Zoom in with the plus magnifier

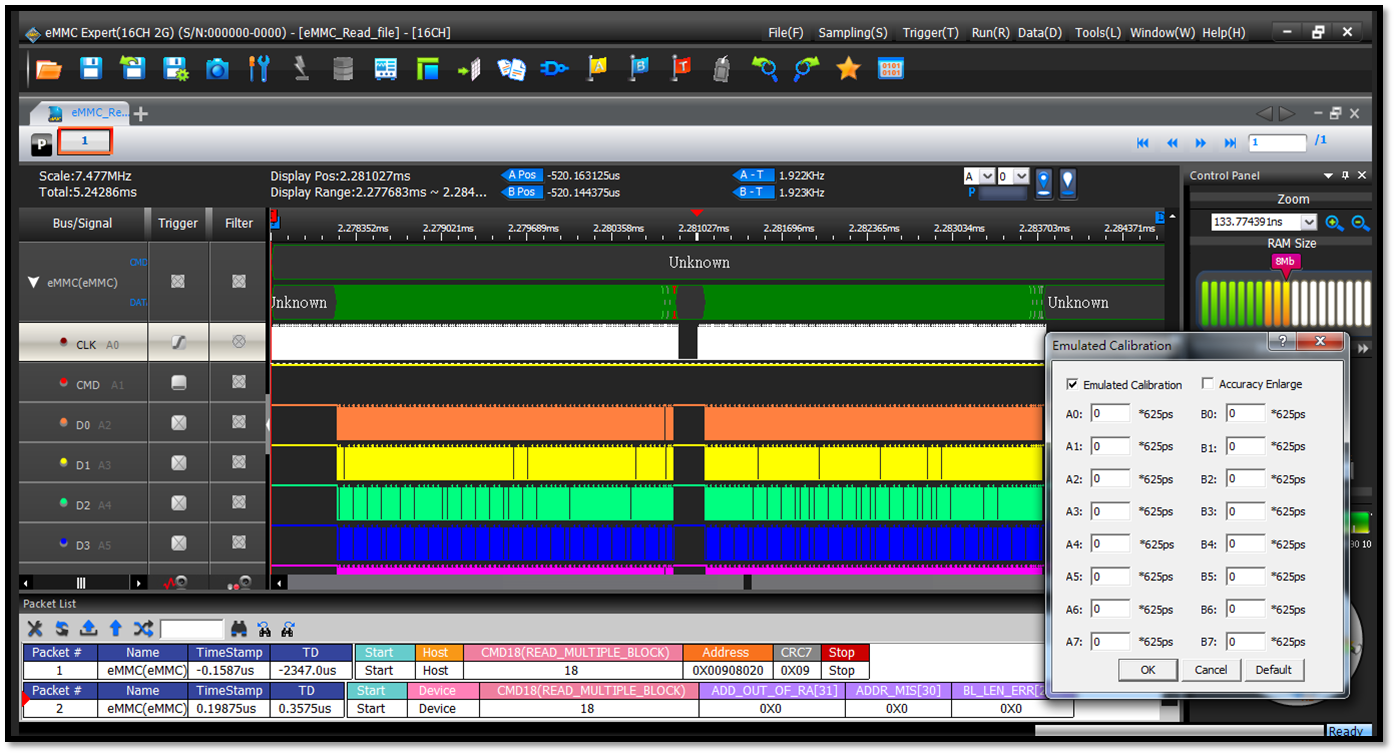click(1335, 223)
